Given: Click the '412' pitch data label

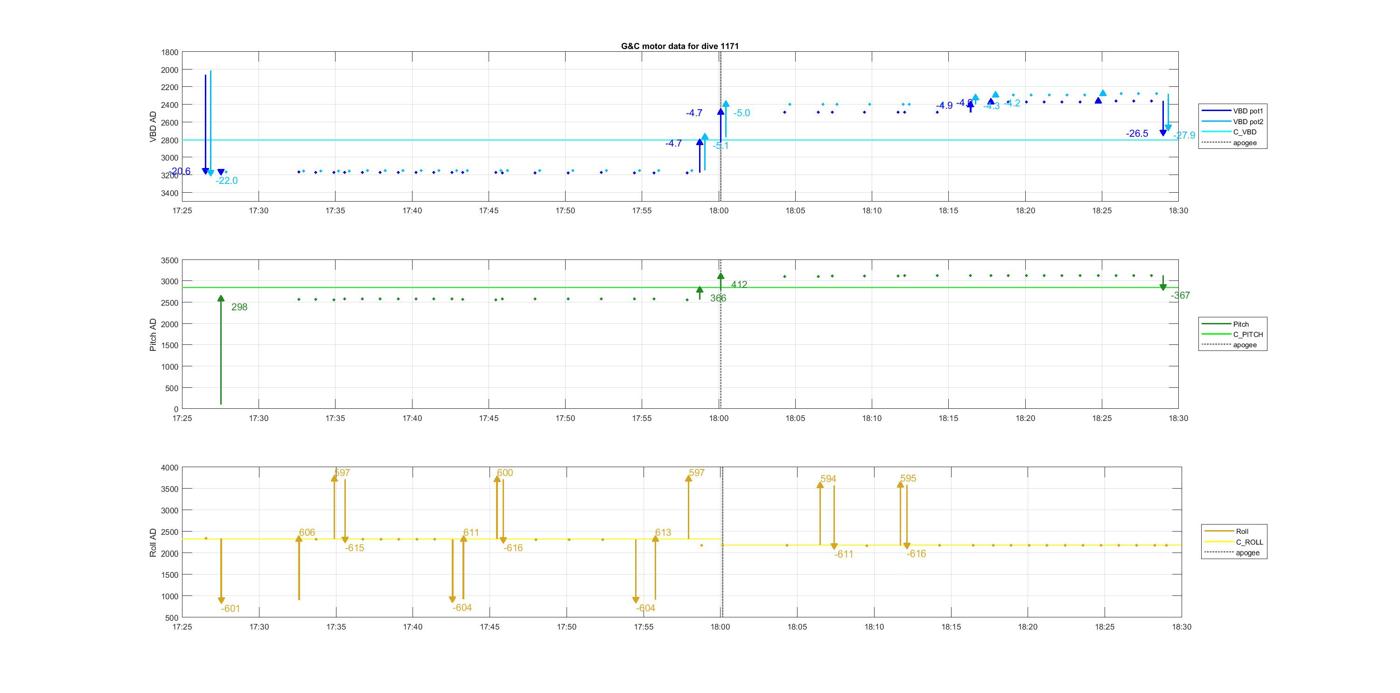Looking at the screenshot, I should [739, 286].
